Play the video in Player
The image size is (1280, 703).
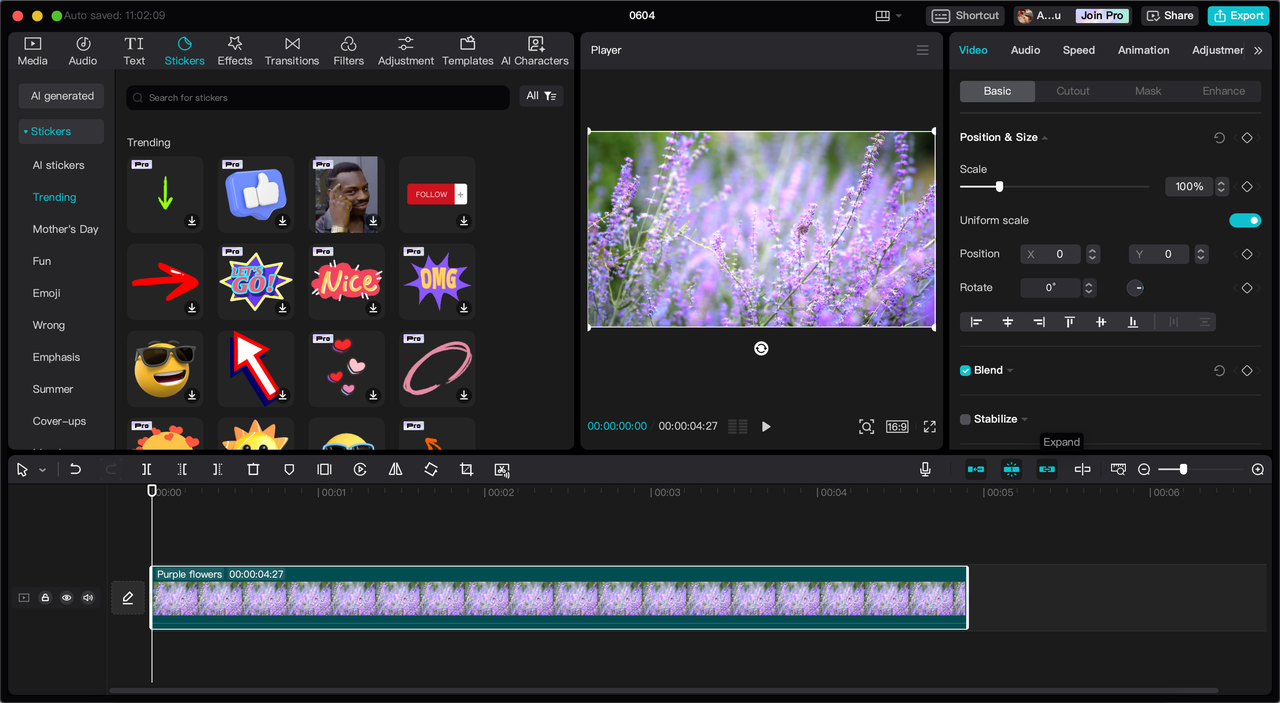[766, 426]
